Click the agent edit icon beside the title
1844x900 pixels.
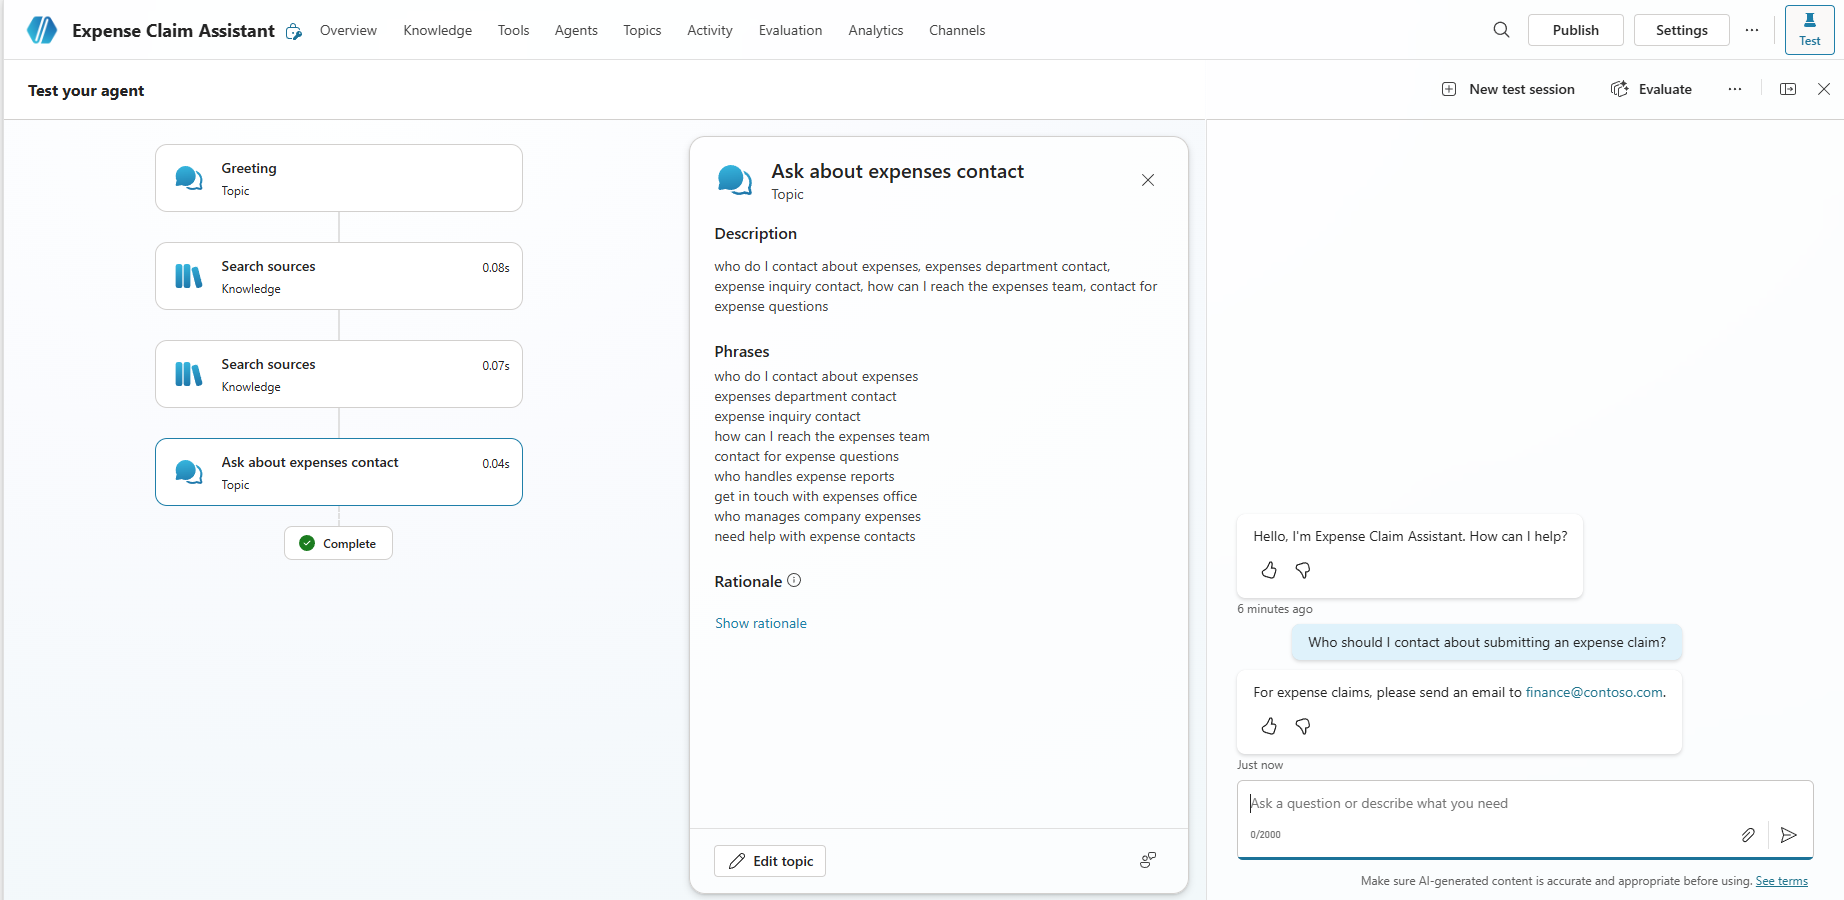(294, 32)
